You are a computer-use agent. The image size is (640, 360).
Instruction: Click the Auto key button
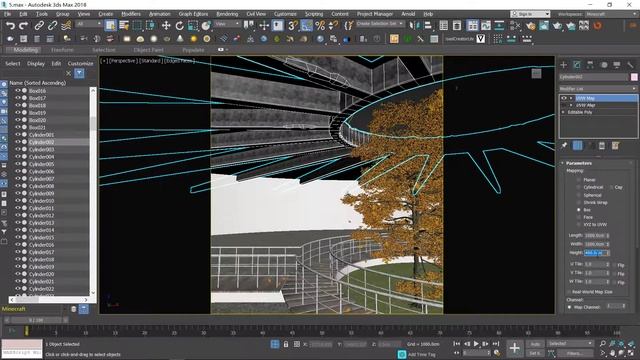535,344
